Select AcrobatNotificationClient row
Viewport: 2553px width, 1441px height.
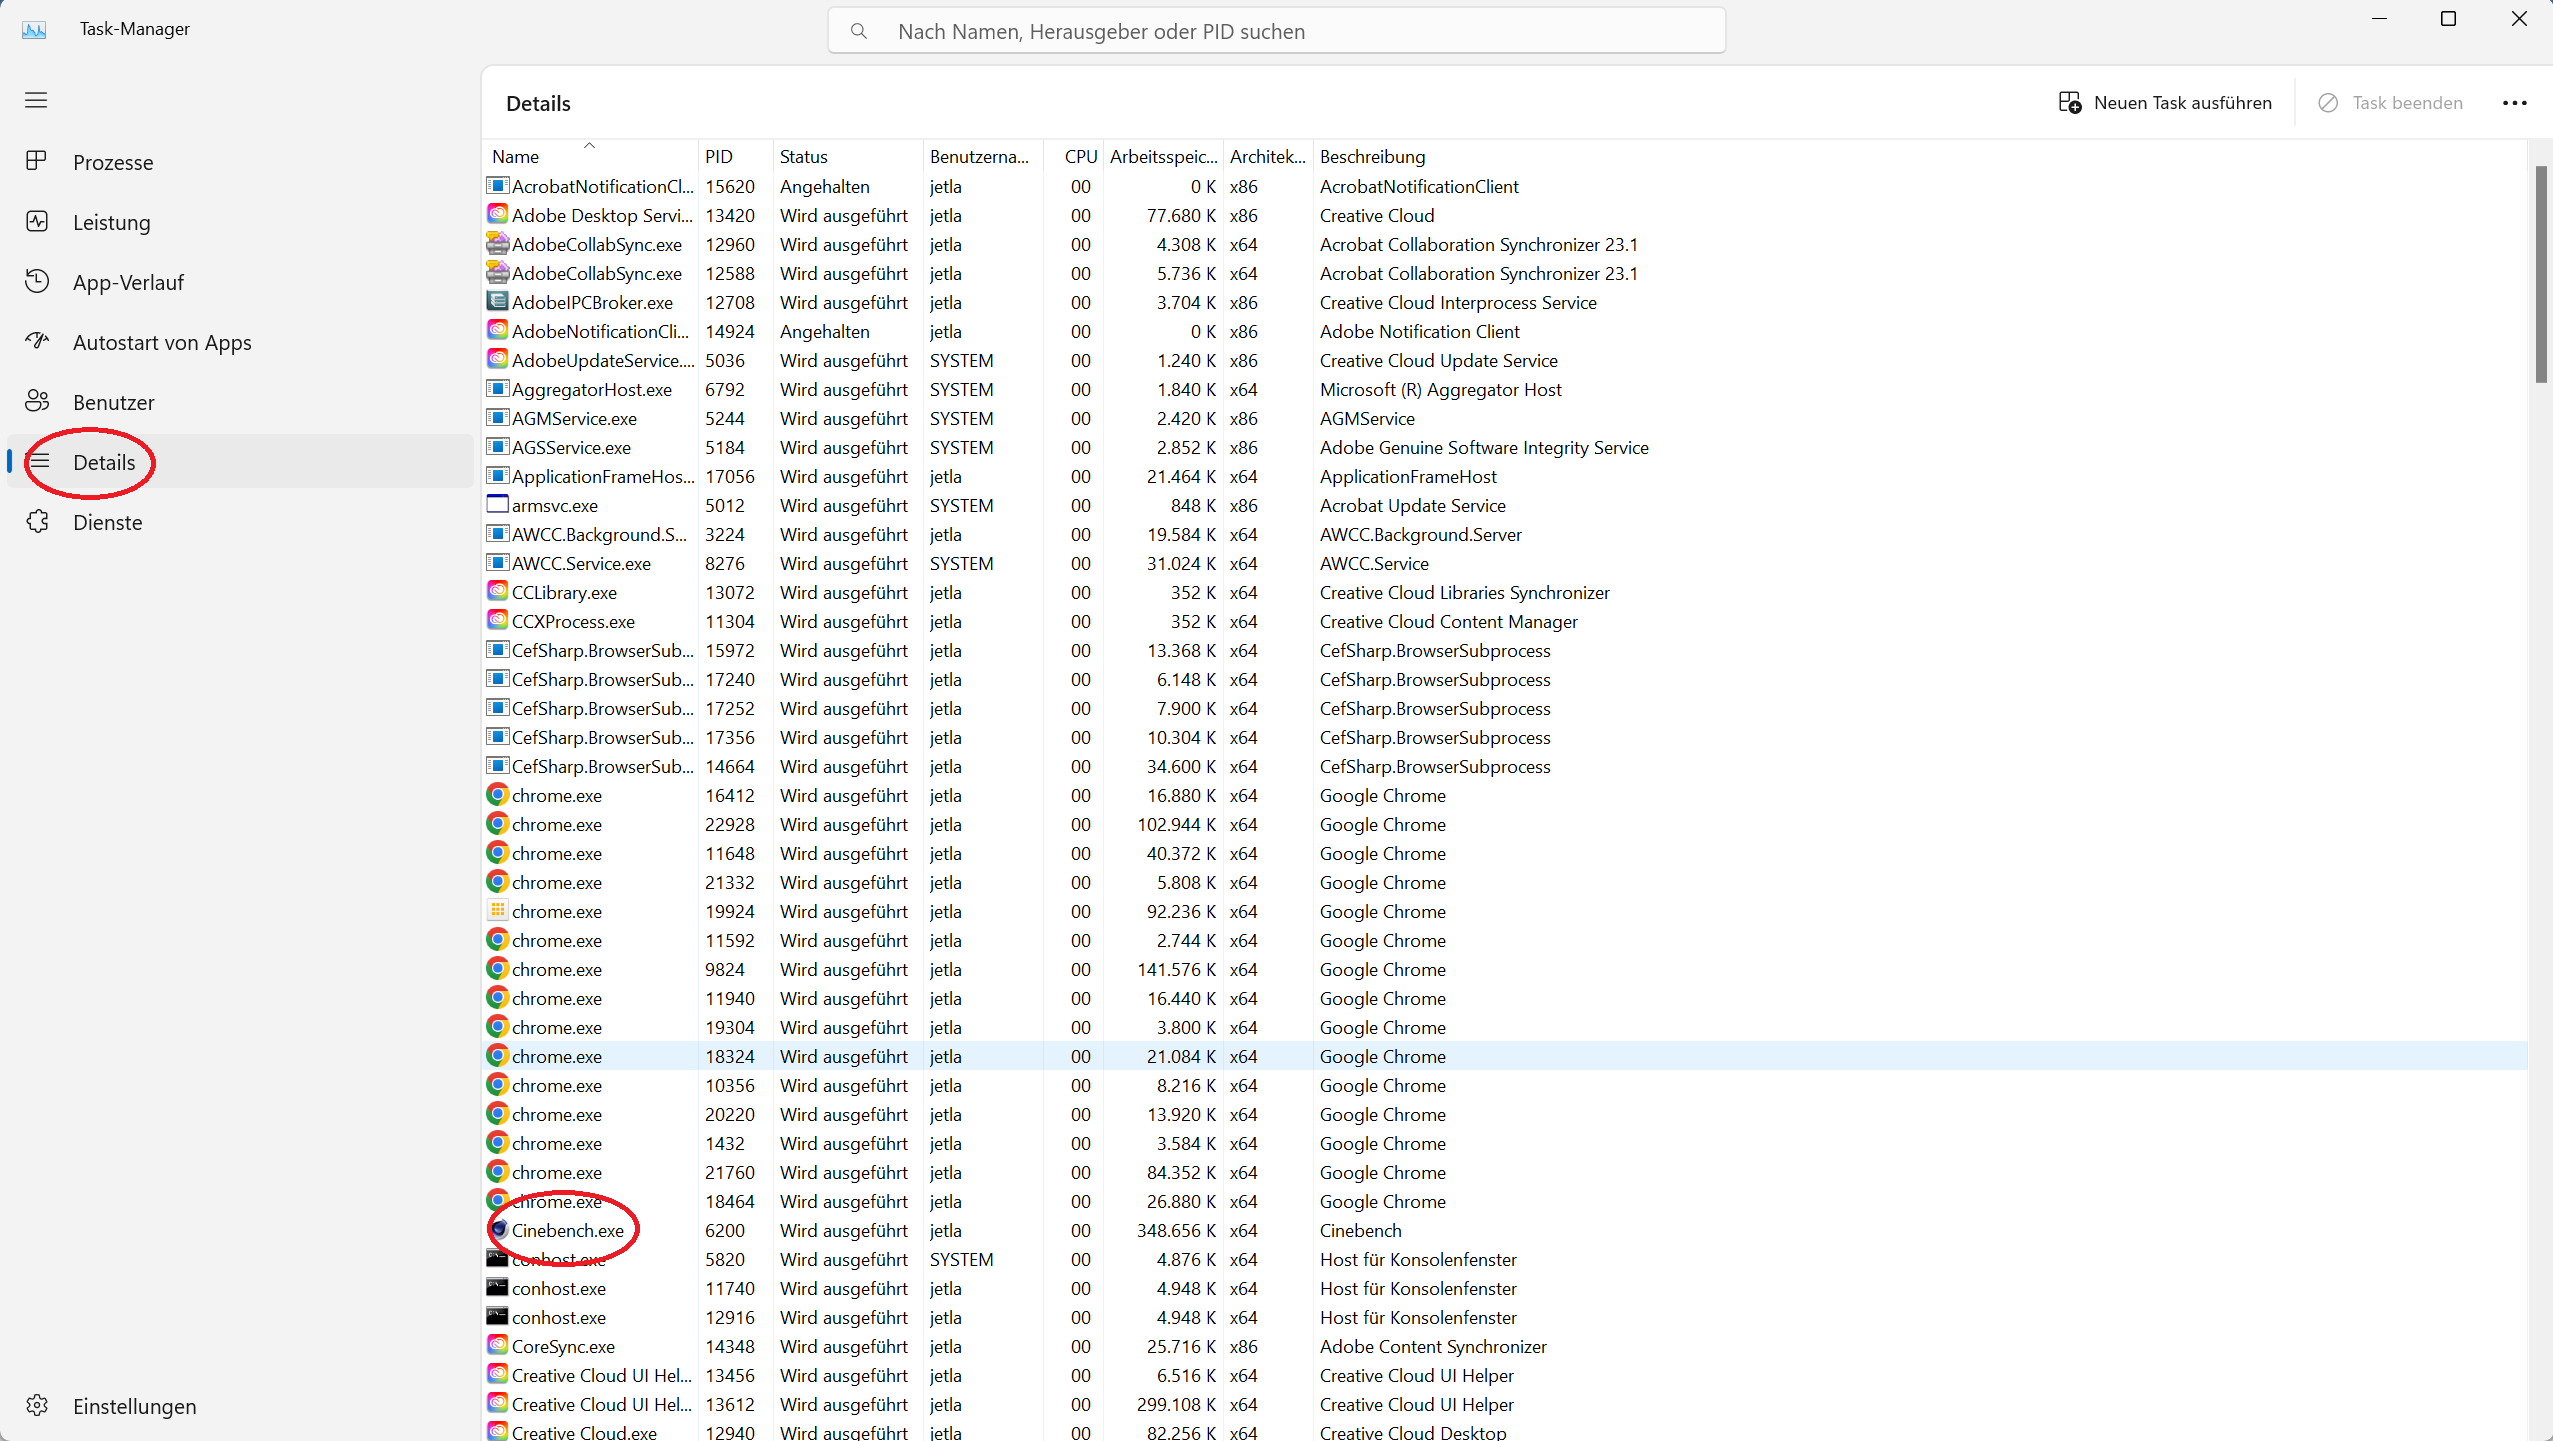click(x=1505, y=186)
